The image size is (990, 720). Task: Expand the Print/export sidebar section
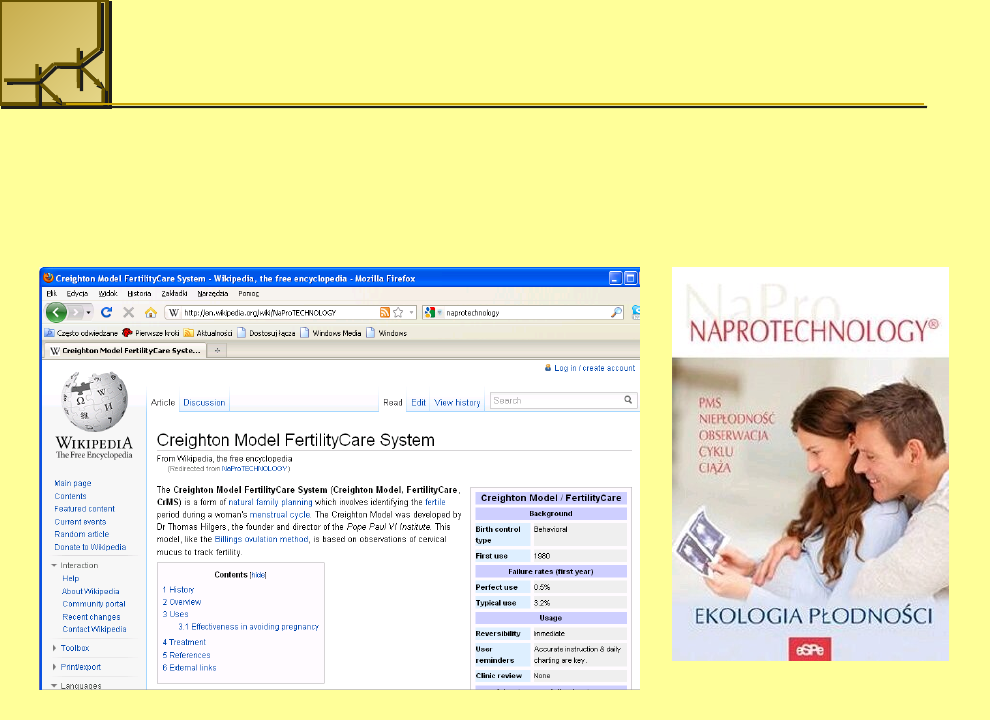(55, 667)
